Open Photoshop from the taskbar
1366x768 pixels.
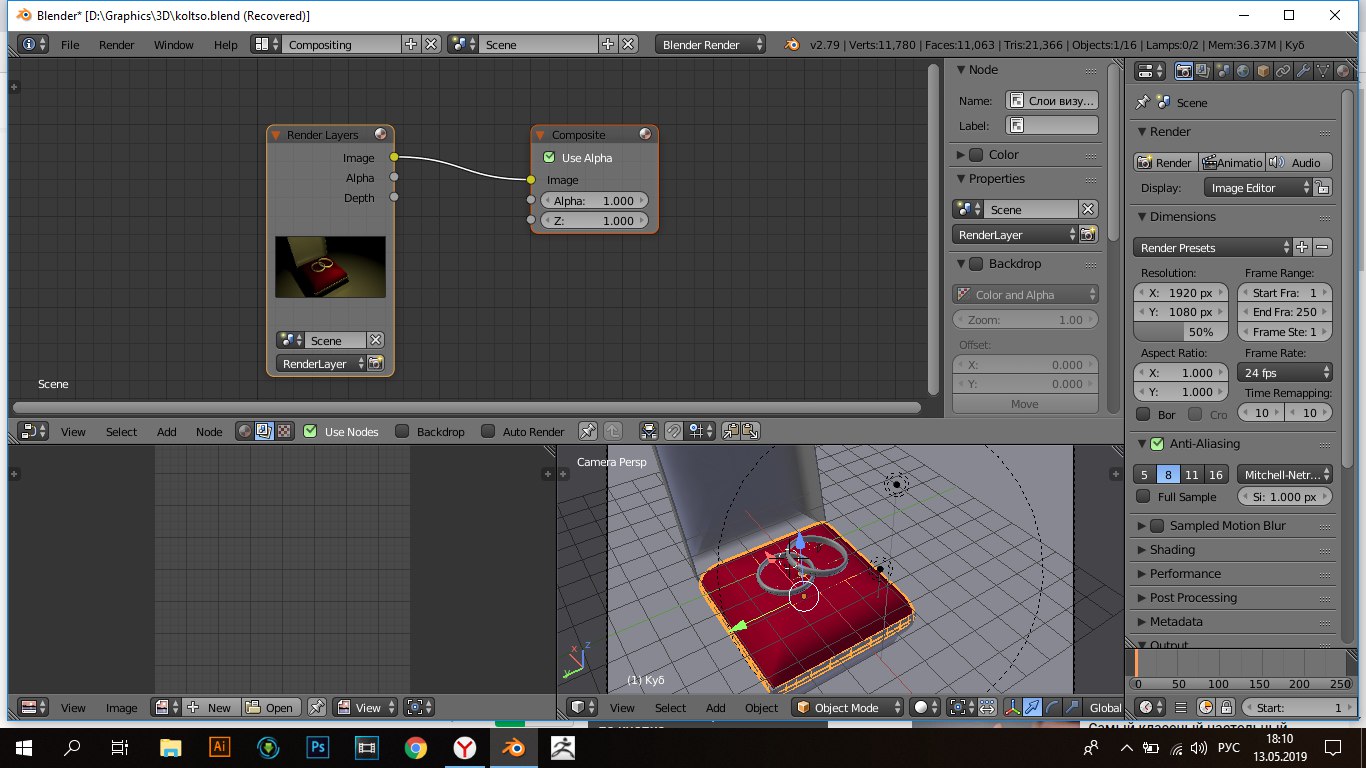[x=318, y=746]
